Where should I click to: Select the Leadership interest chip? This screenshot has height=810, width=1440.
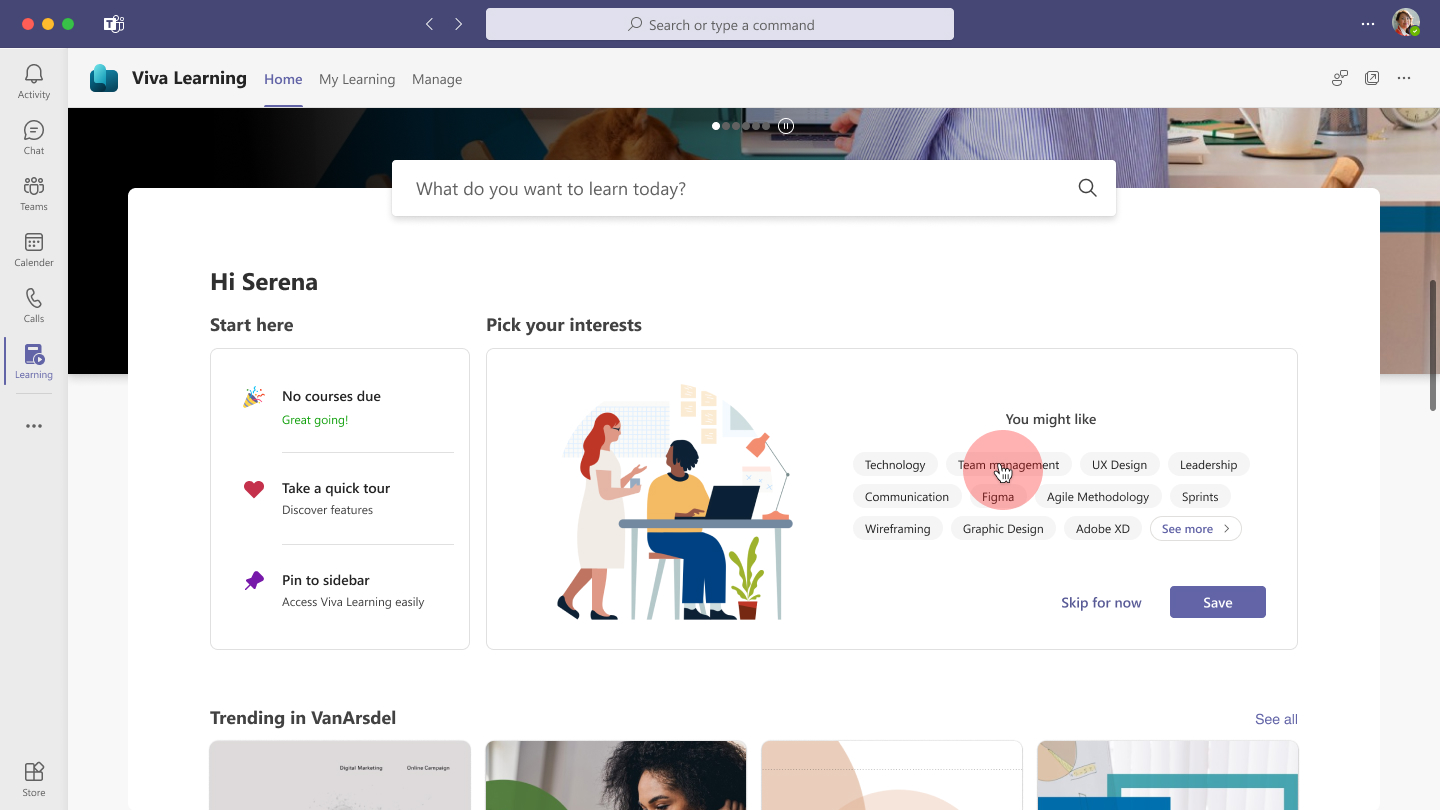click(x=1208, y=464)
